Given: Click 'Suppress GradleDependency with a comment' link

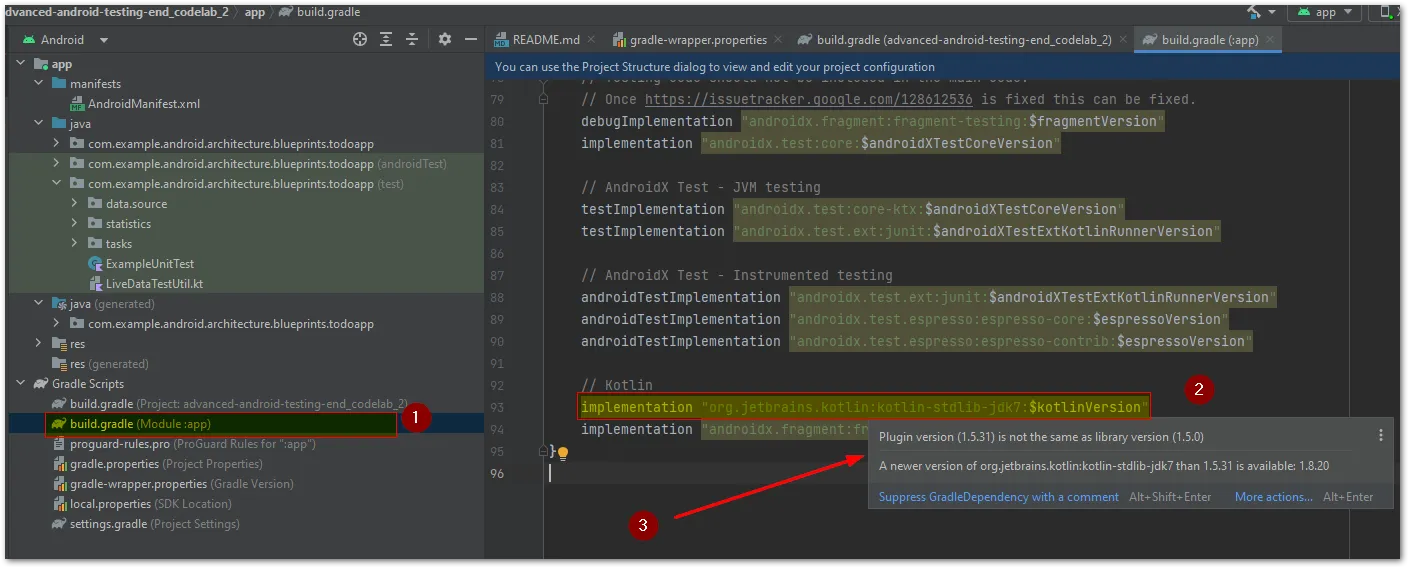Looking at the screenshot, I should (x=998, y=496).
